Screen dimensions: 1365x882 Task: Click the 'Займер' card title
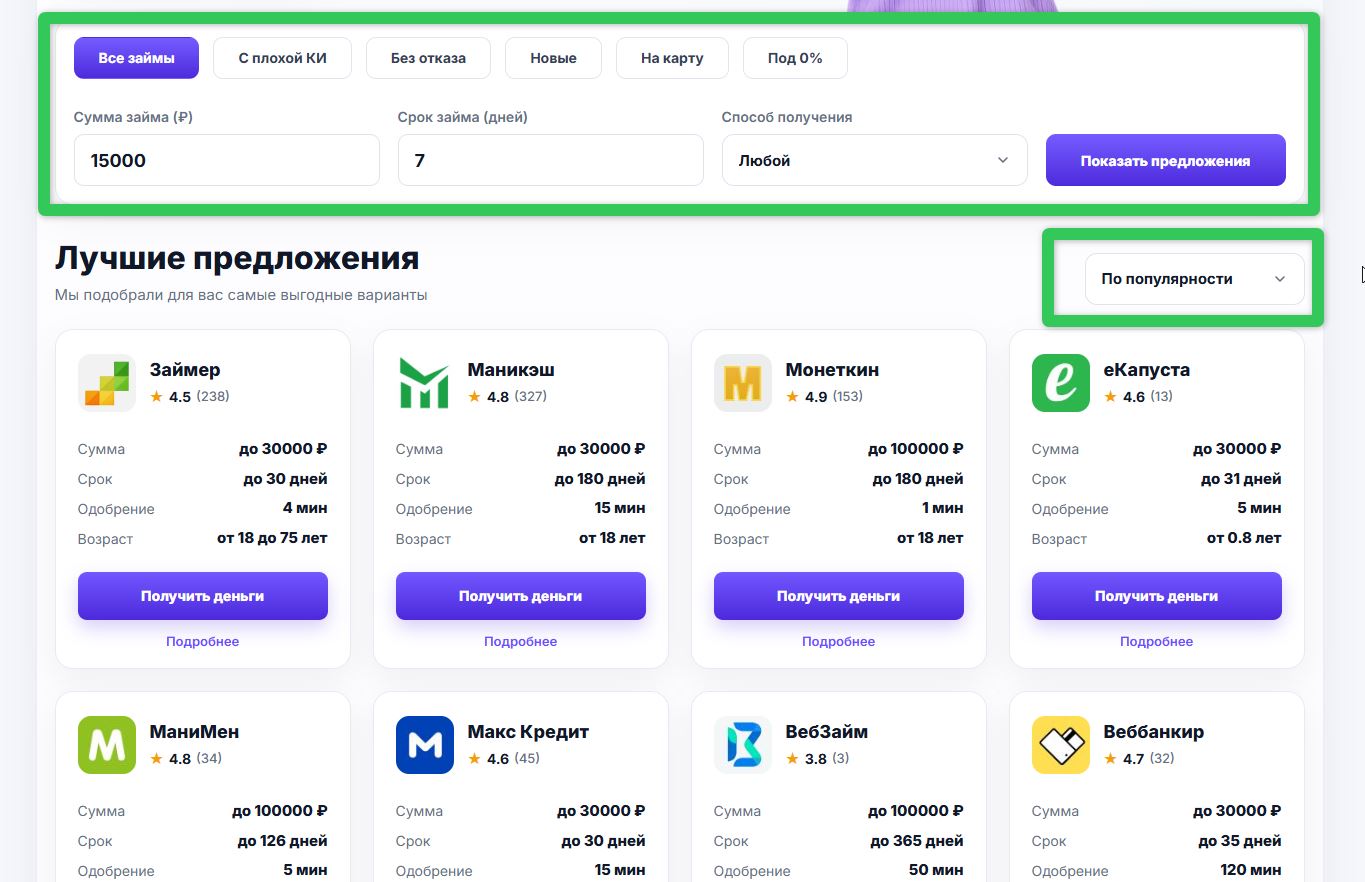[x=185, y=370]
